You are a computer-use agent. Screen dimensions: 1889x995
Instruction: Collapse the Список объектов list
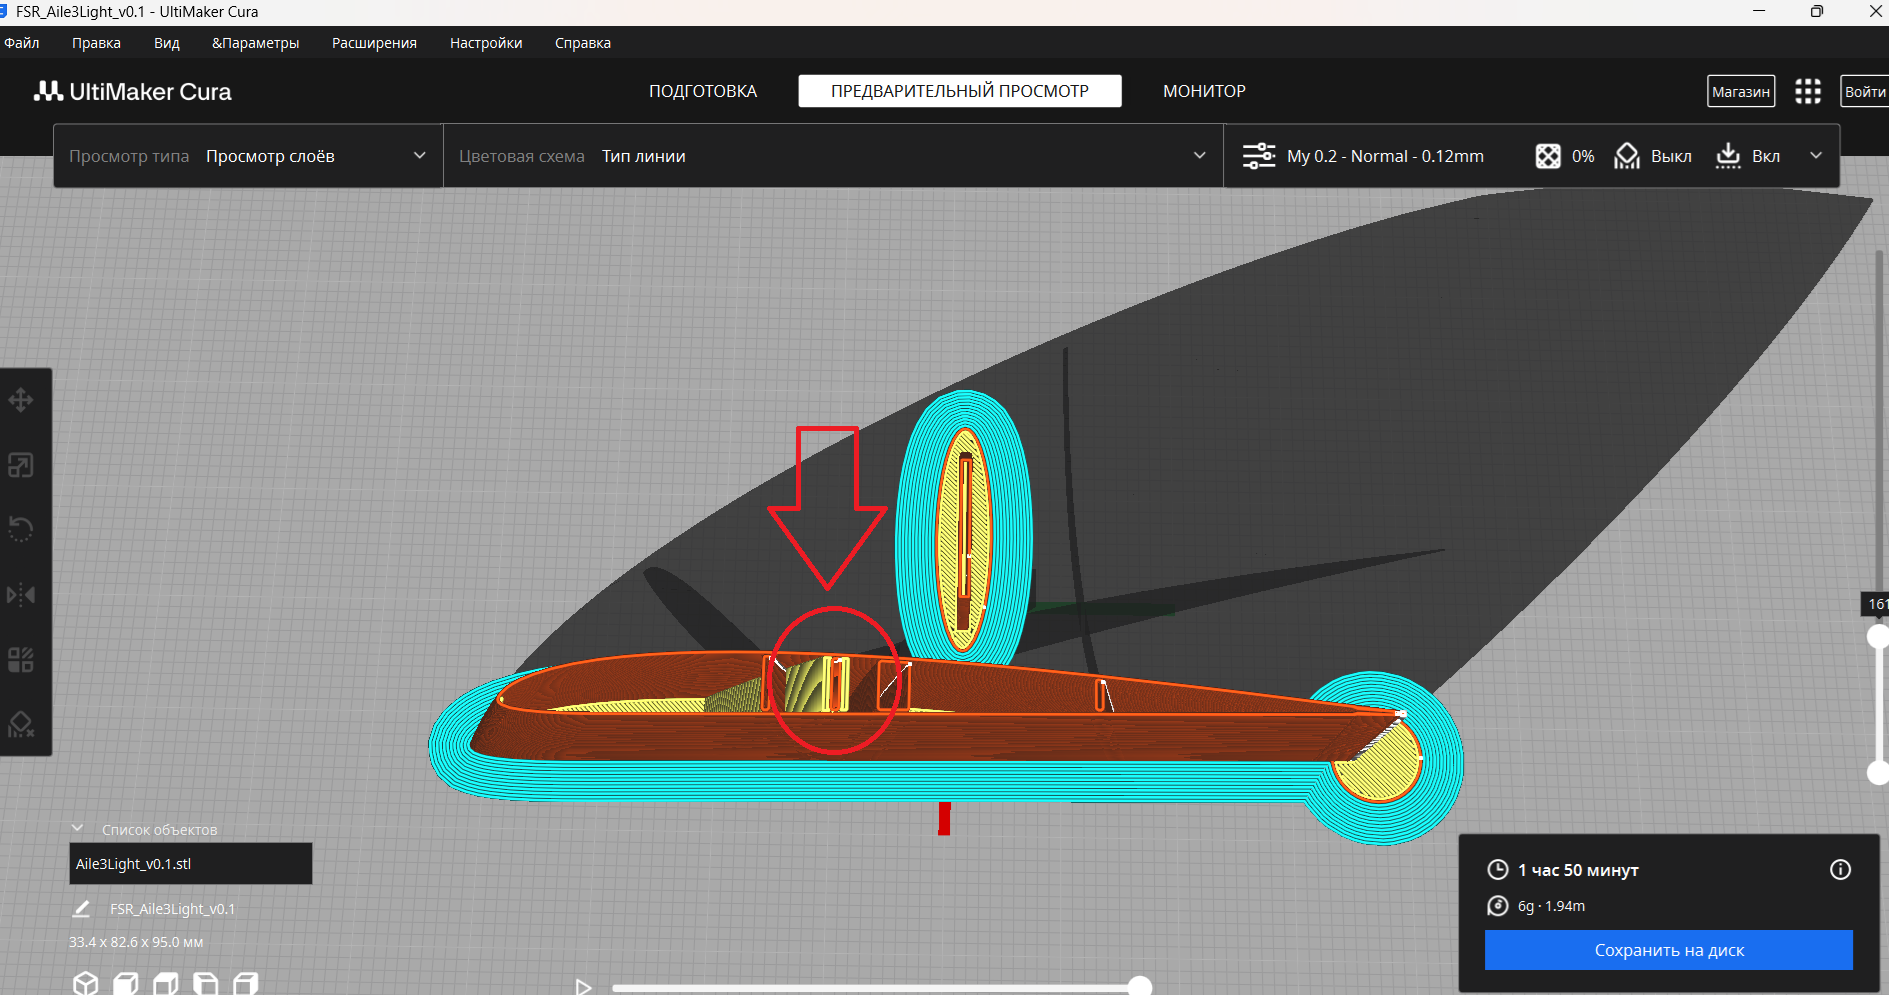[78, 828]
